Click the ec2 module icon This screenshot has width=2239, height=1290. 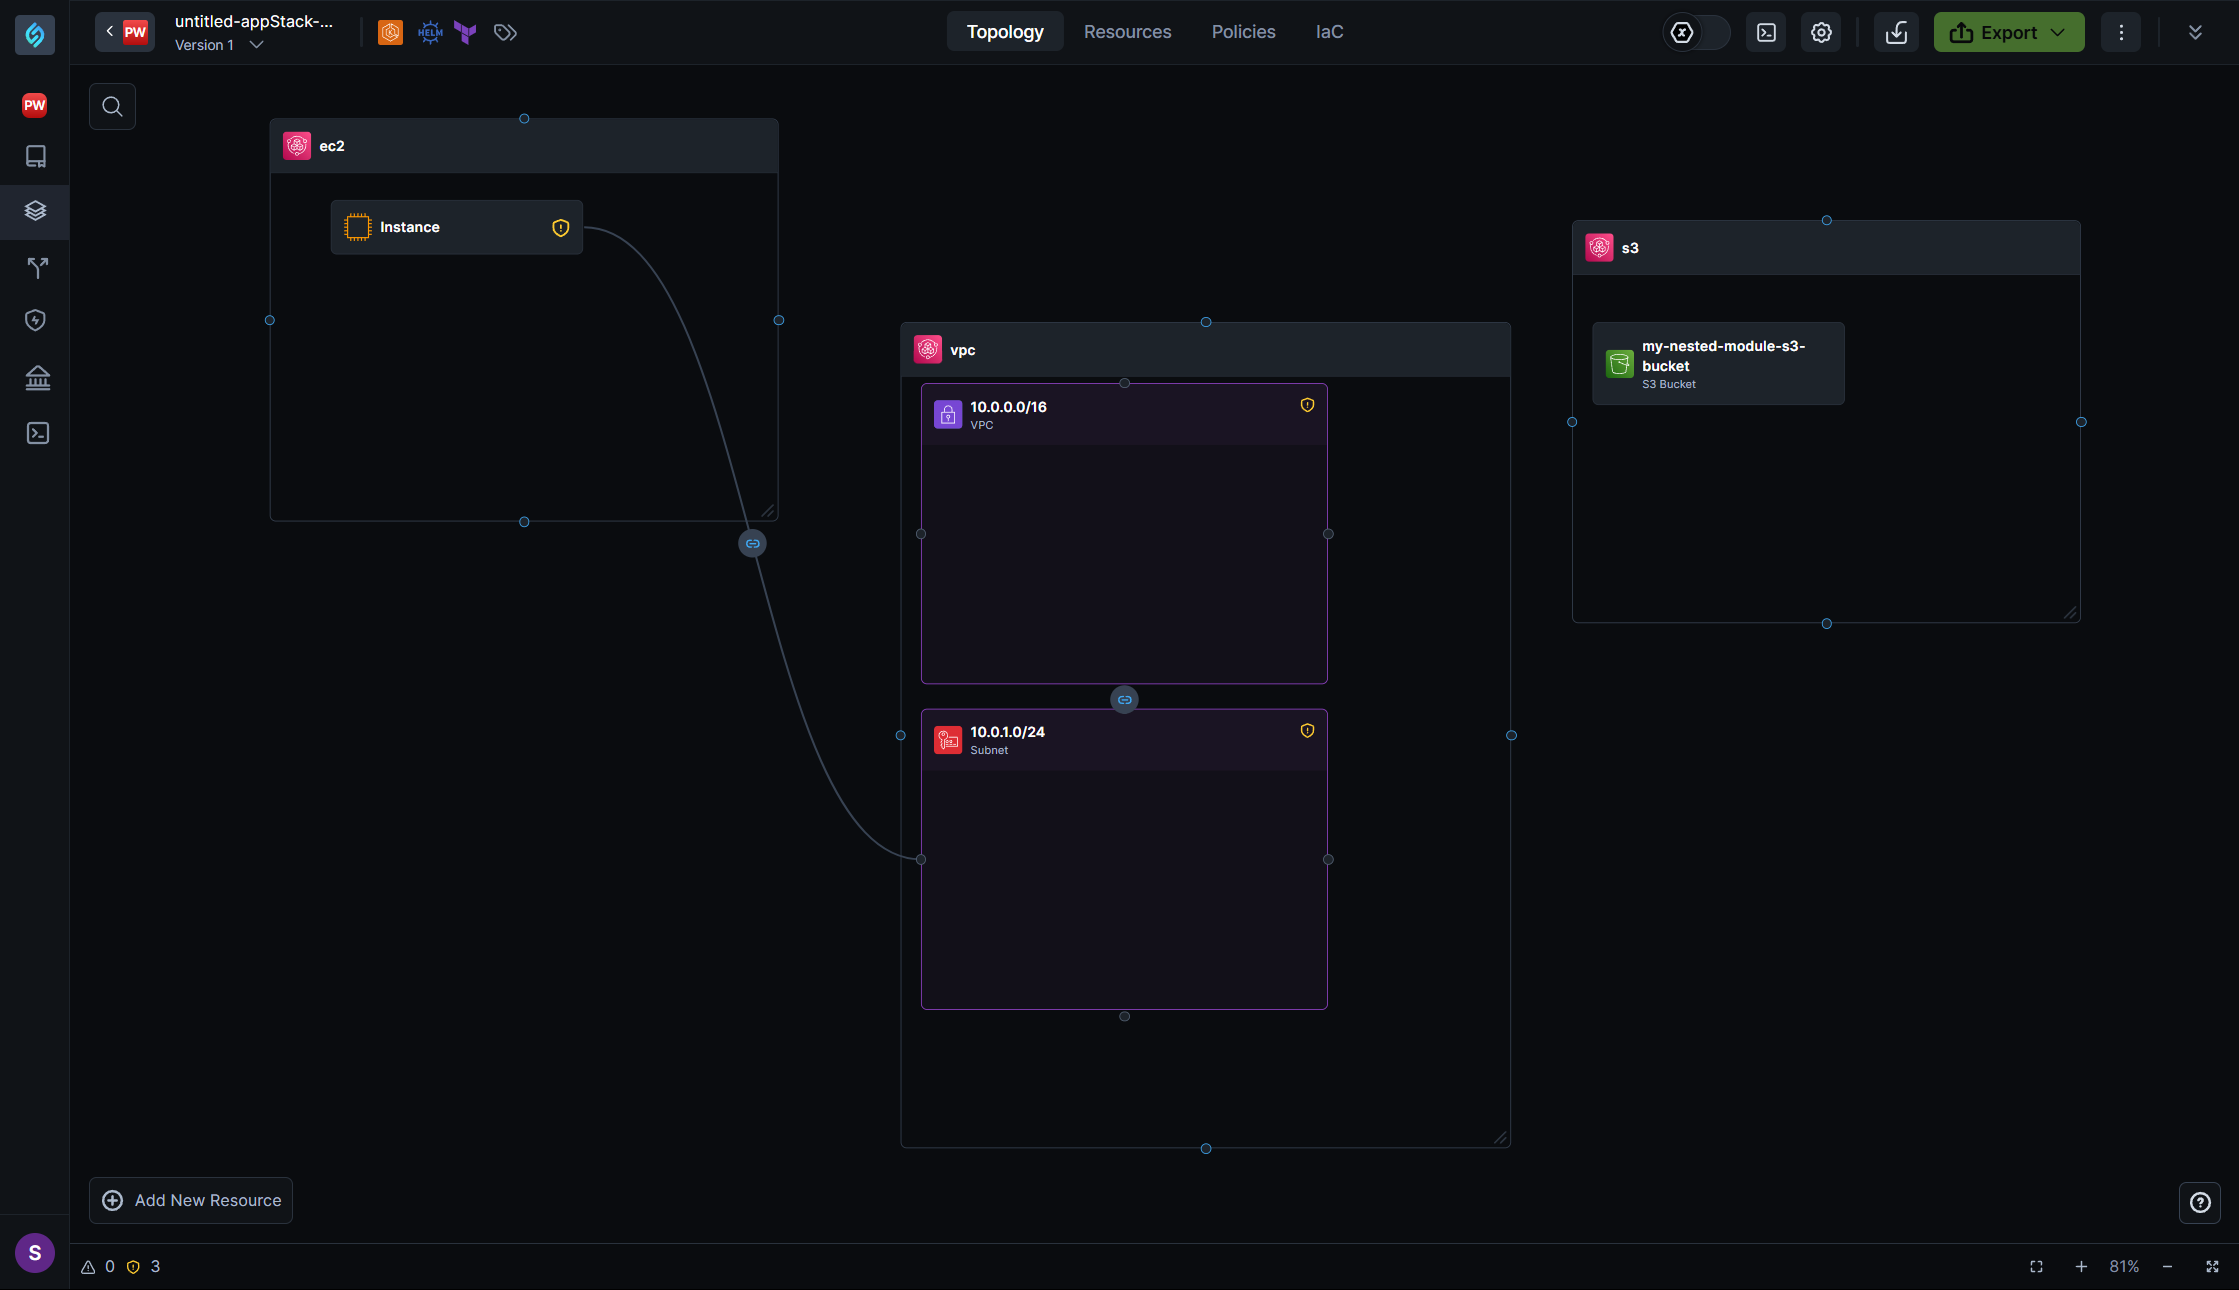point(297,146)
